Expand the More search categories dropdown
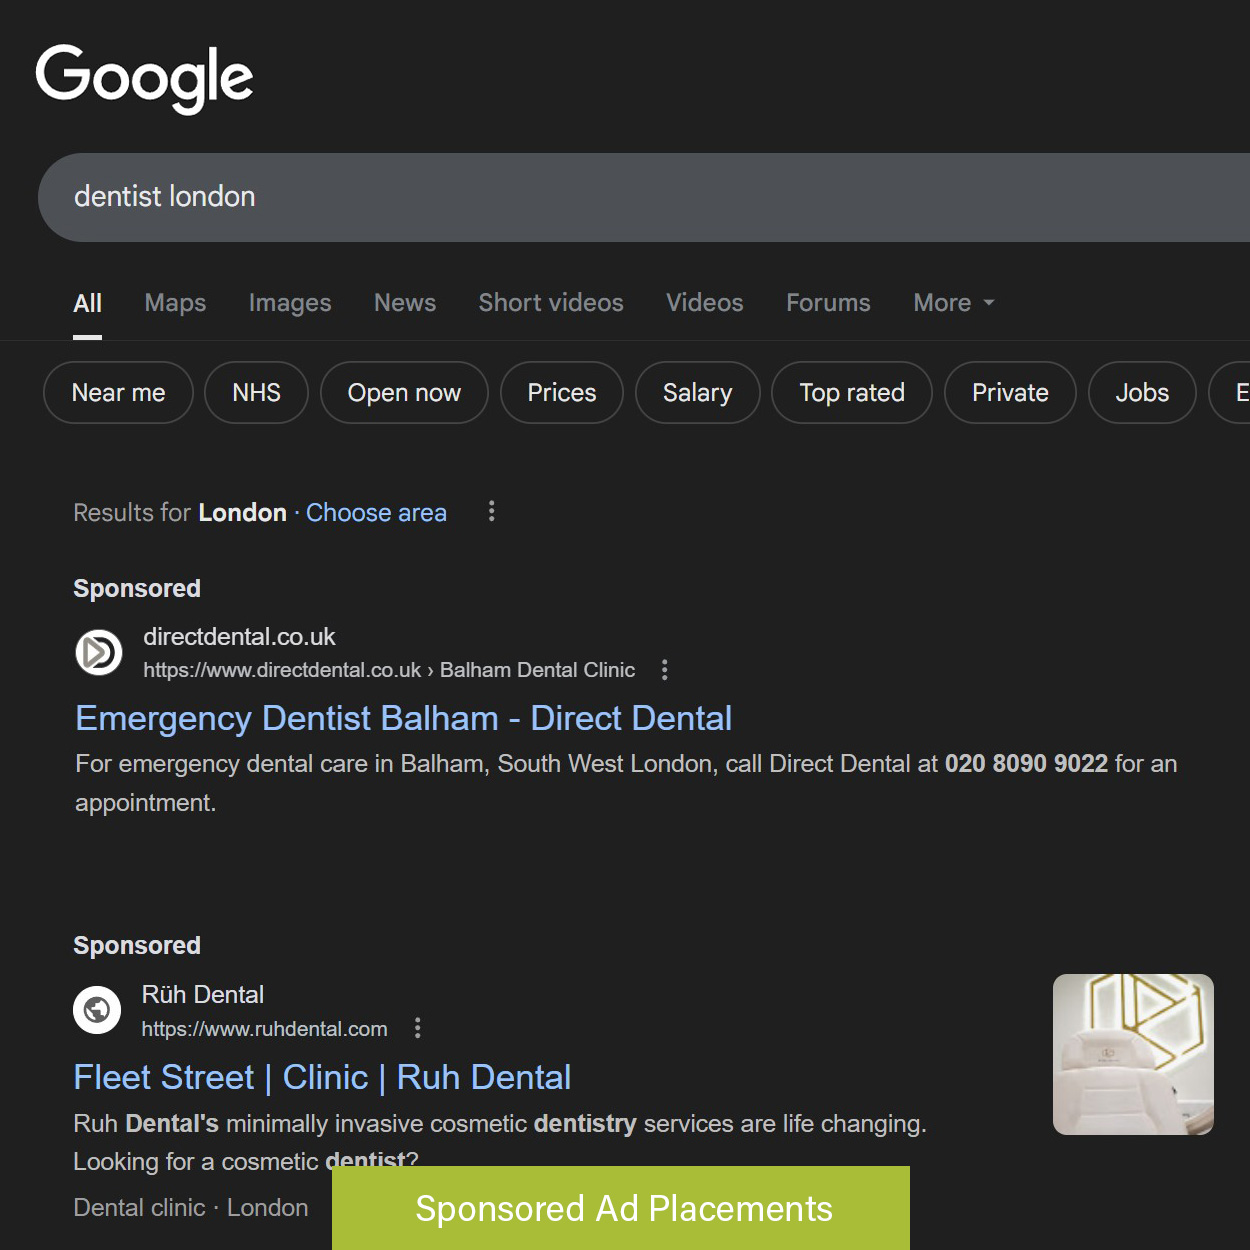The height and width of the screenshot is (1250, 1250). [953, 303]
